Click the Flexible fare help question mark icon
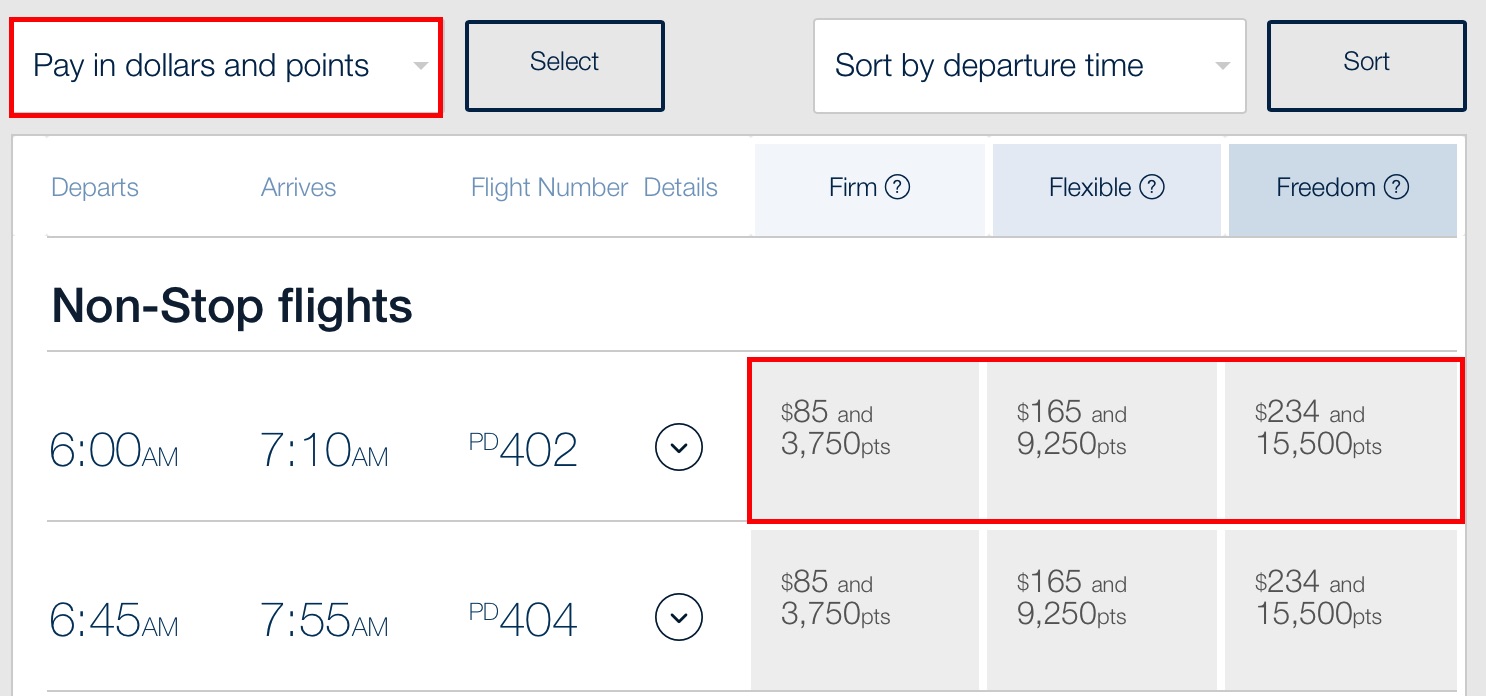This screenshot has width=1486, height=696. click(x=1152, y=187)
